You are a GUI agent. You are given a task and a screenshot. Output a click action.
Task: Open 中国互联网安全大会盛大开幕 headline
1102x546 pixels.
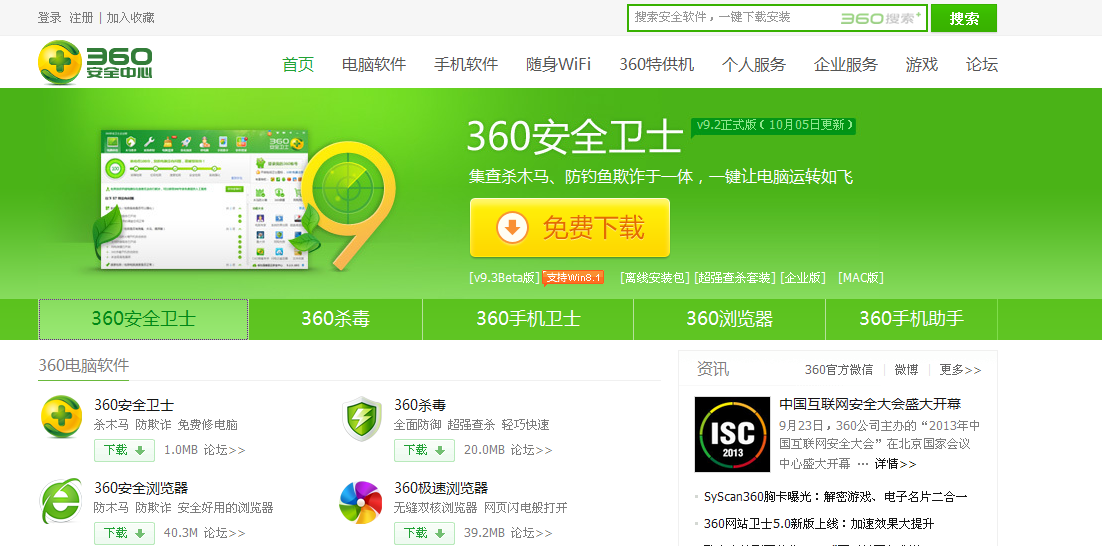870,405
